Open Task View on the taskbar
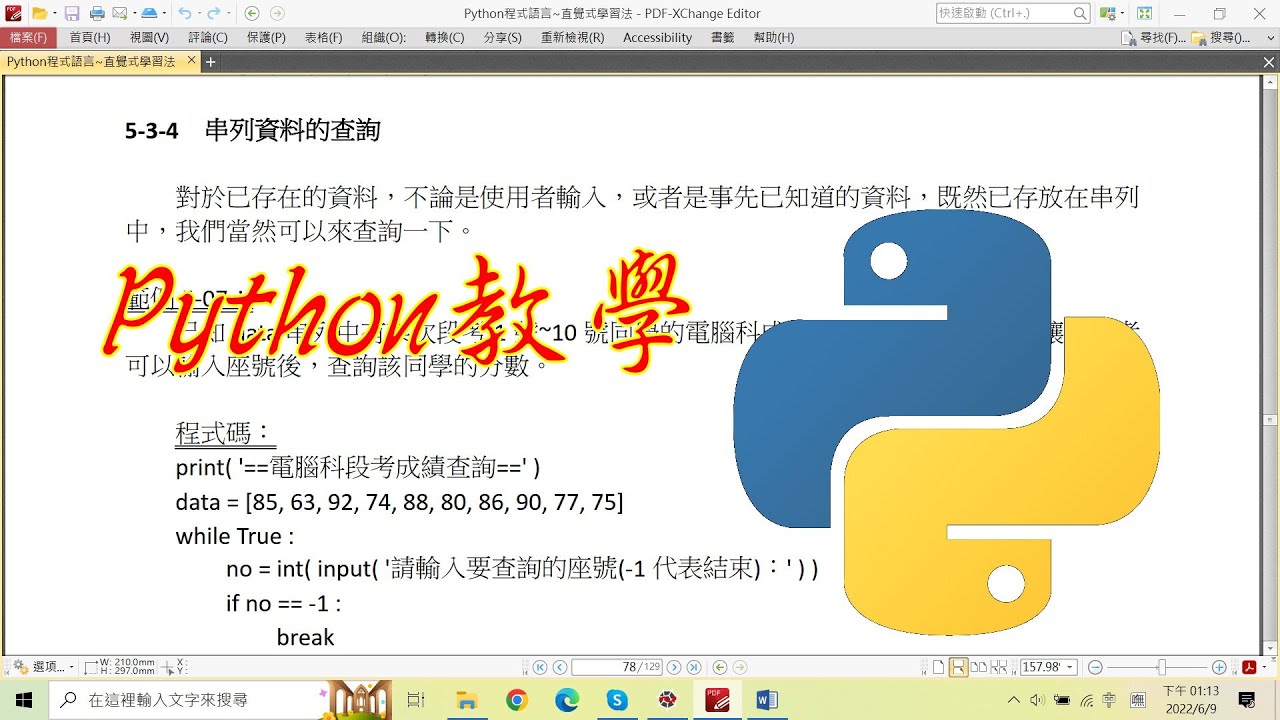The image size is (1280, 720). tap(417, 700)
